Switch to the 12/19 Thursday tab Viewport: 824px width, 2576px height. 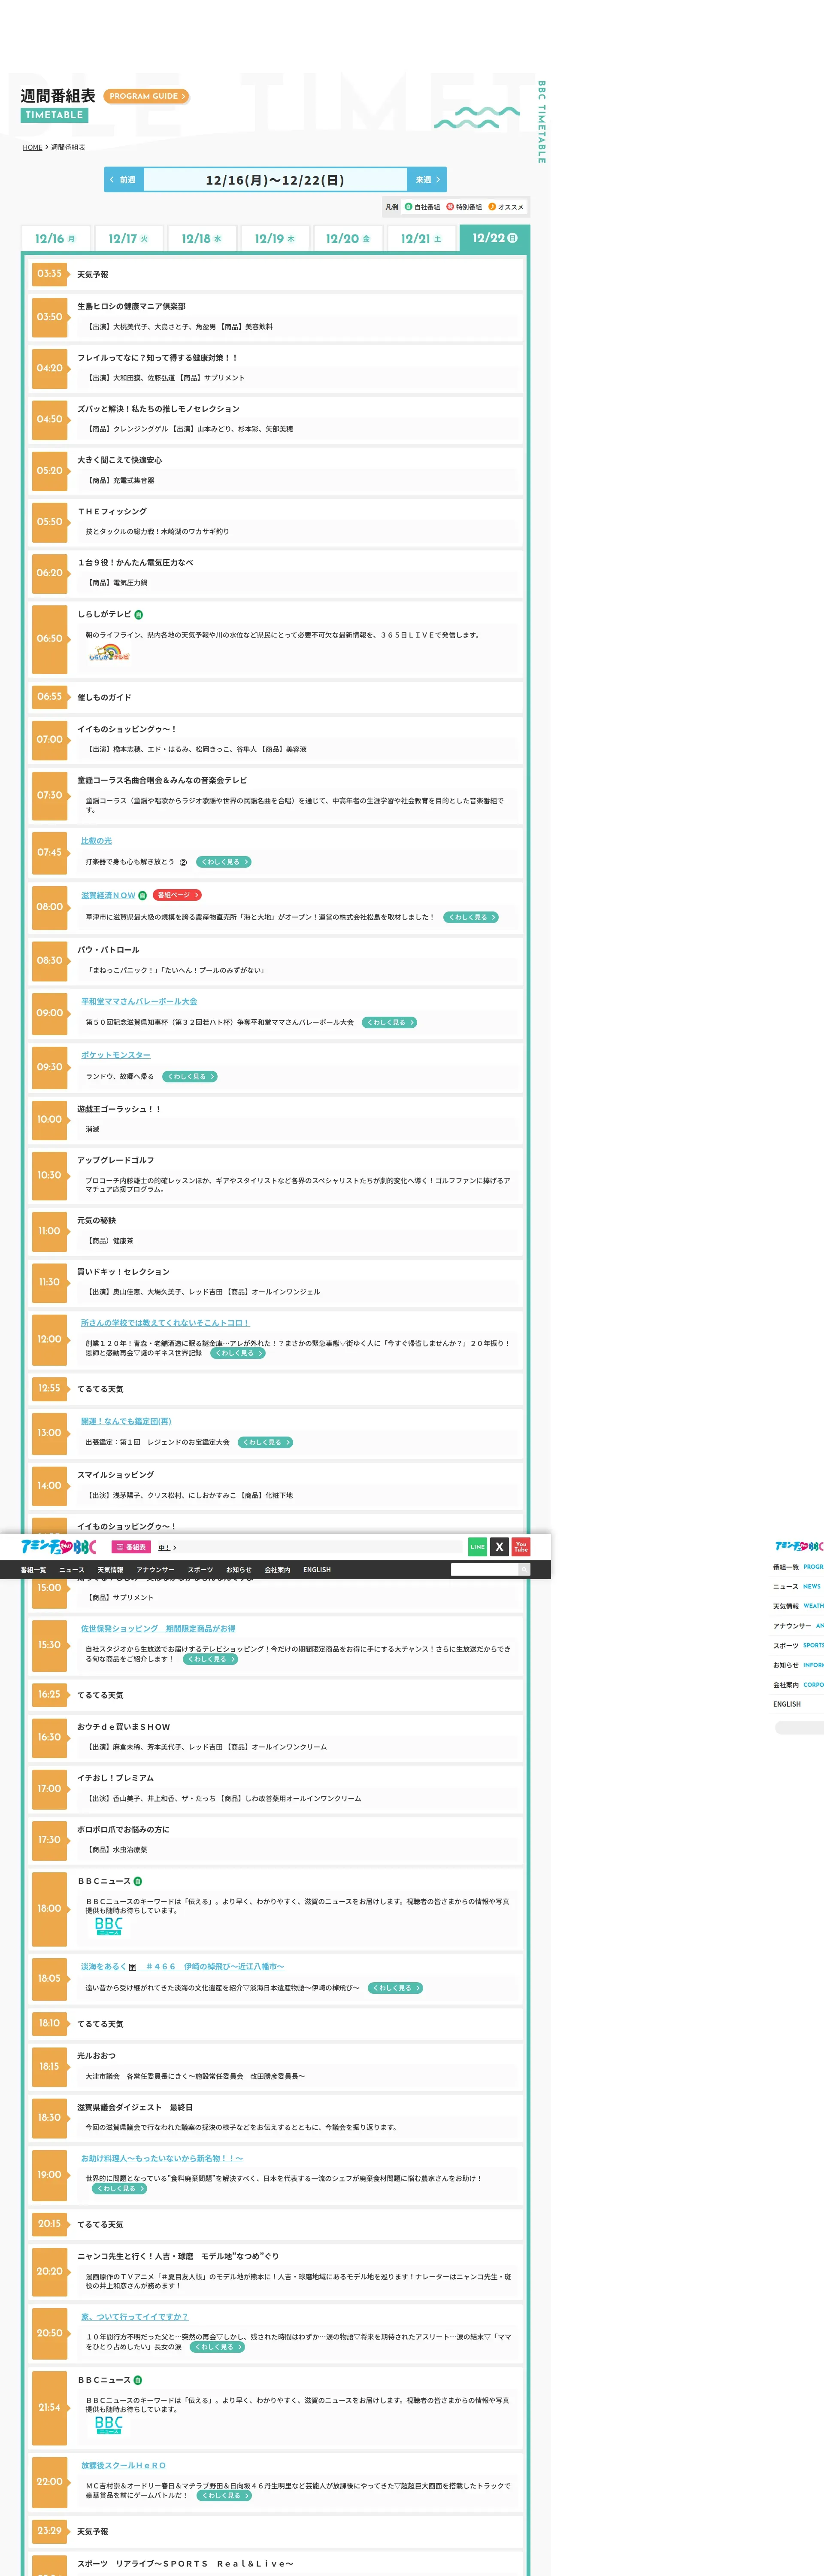coord(274,239)
